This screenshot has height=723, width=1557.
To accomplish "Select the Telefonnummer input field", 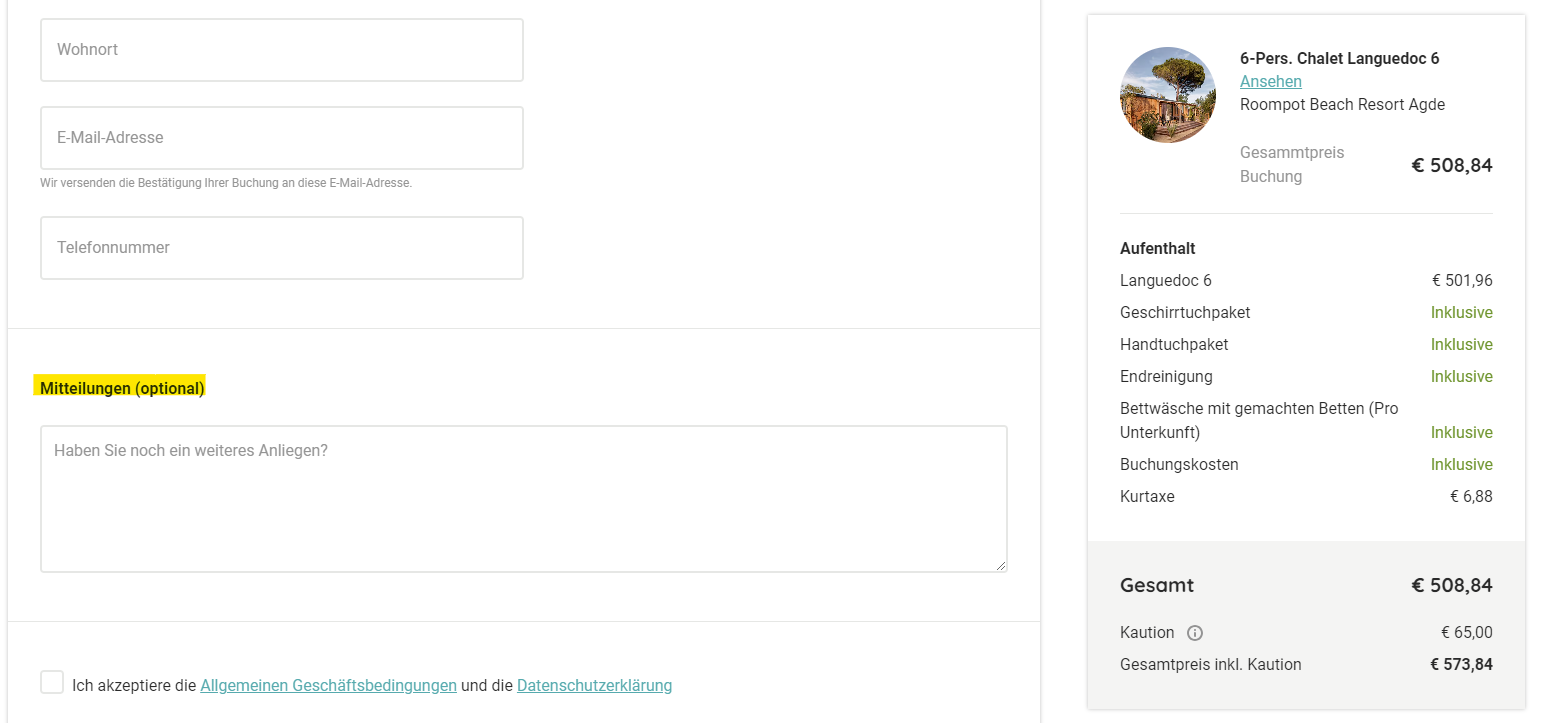I will coord(281,248).
